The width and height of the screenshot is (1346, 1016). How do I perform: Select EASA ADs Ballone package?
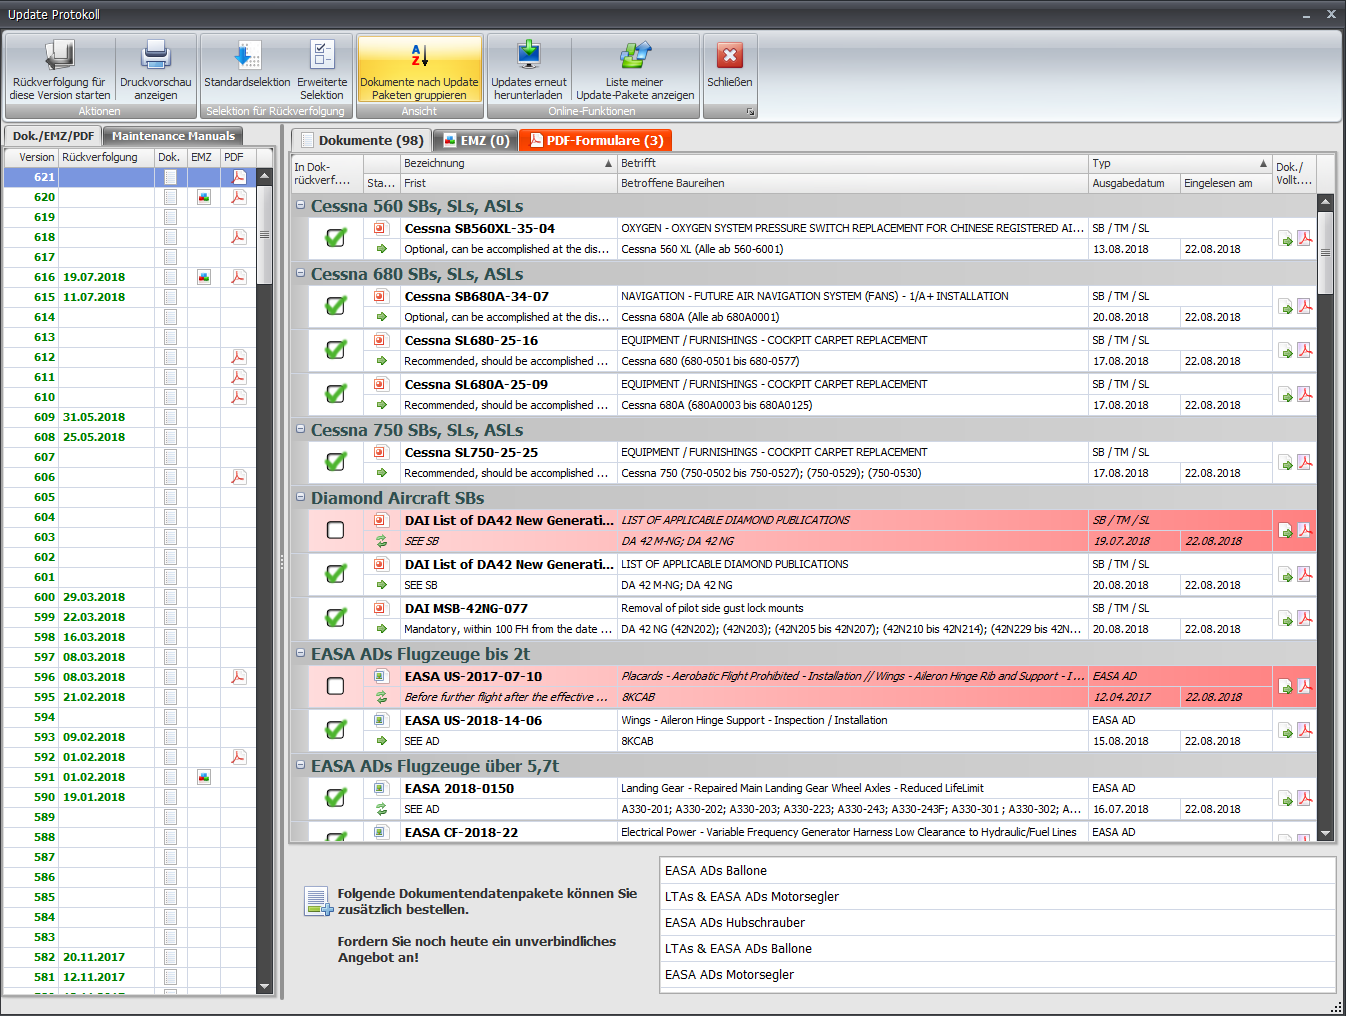(997, 871)
